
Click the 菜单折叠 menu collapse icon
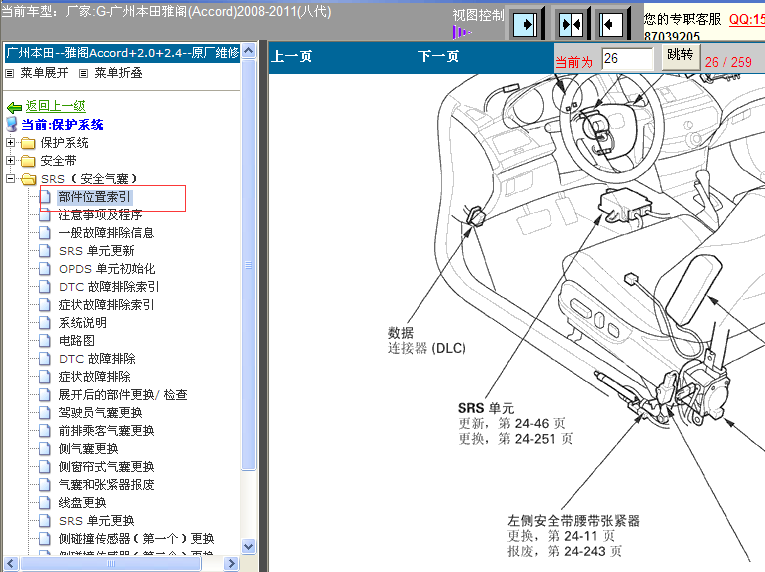click(83, 73)
